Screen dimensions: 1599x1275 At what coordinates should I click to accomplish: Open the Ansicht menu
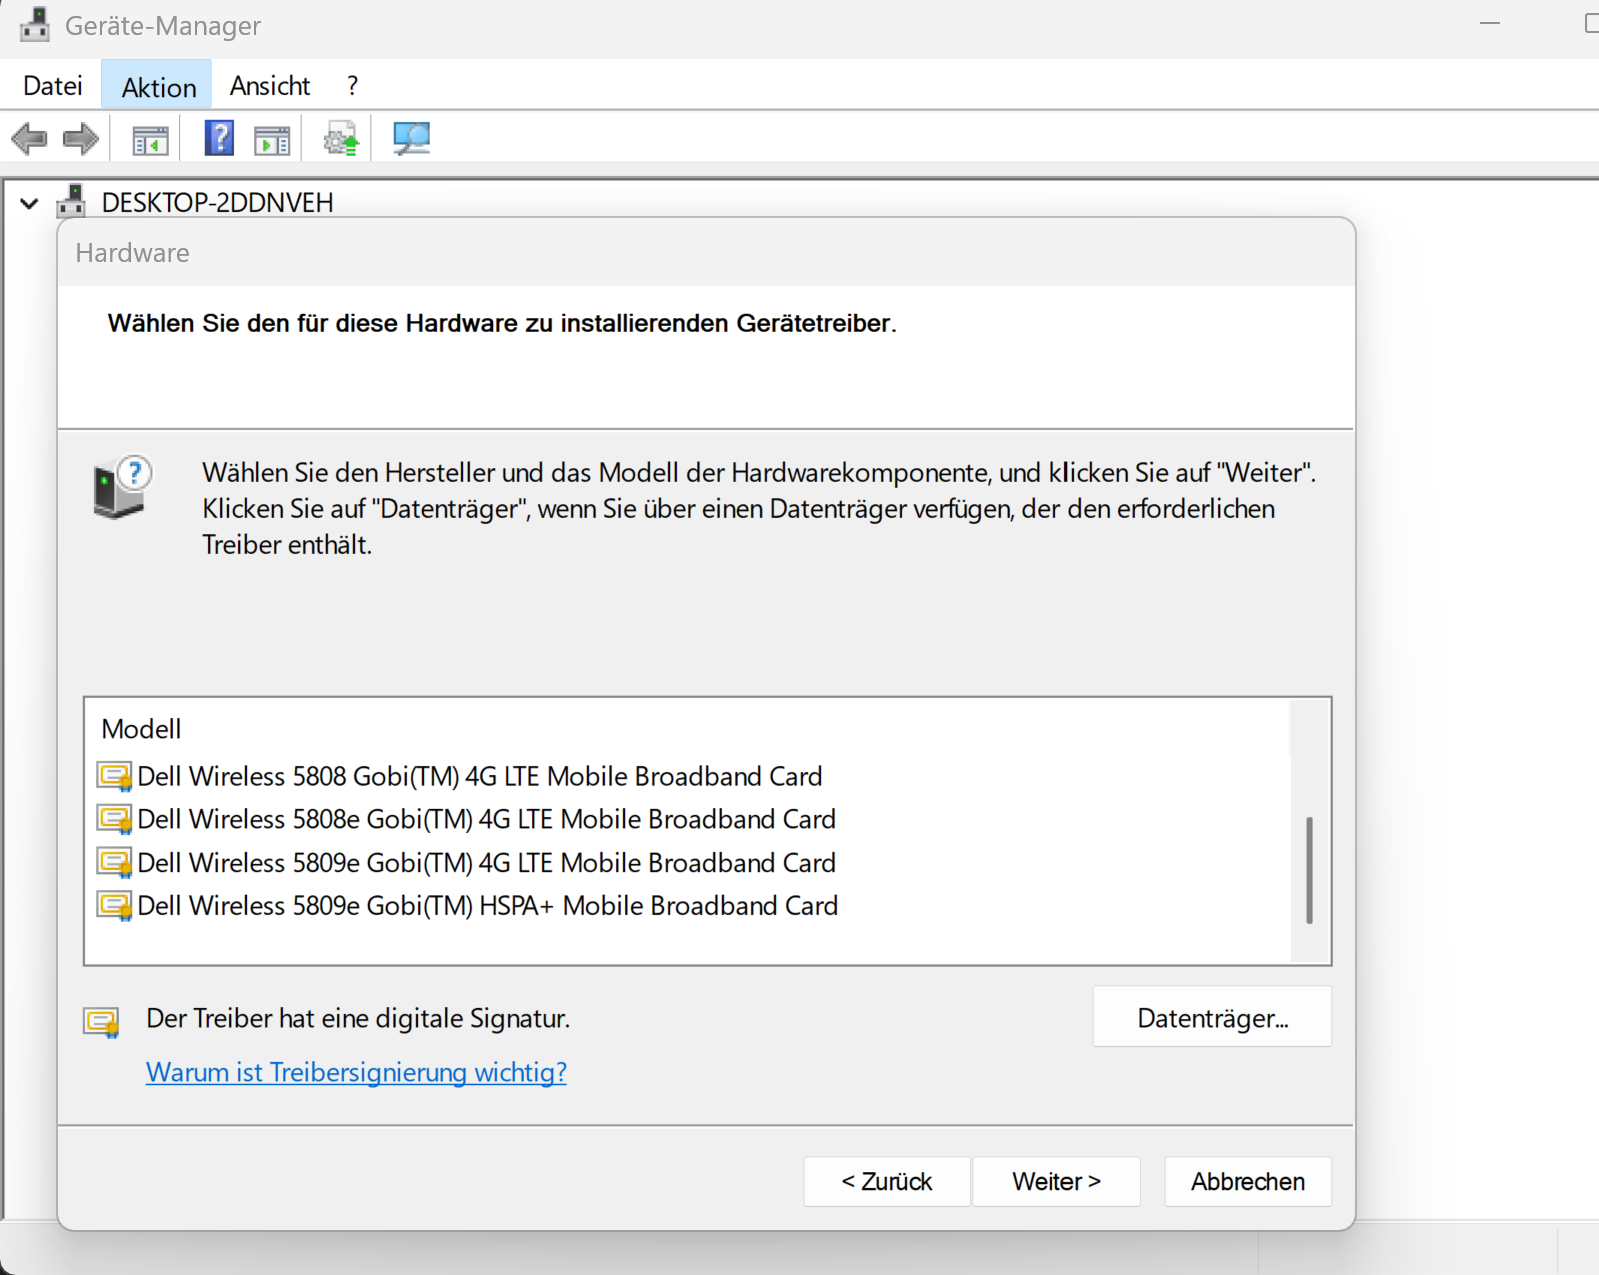pos(270,86)
